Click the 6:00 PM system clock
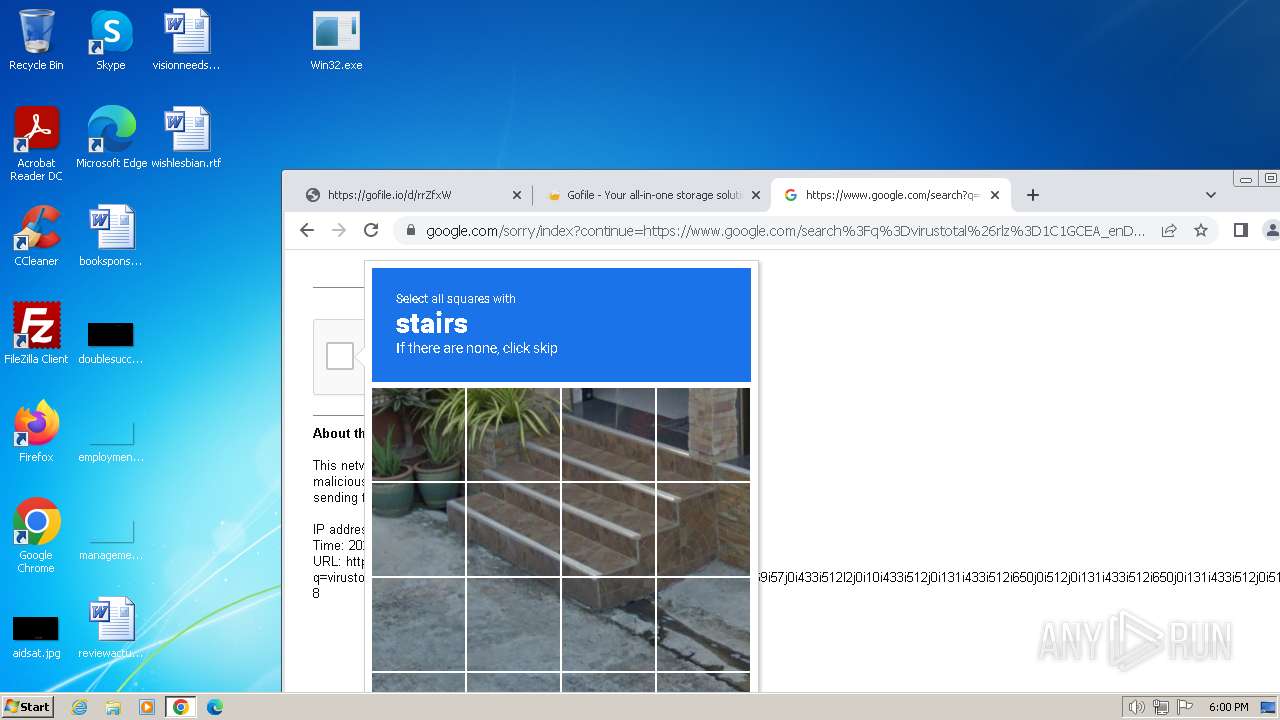Screen dimensions: 1280x720 [x=1228, y=707]
